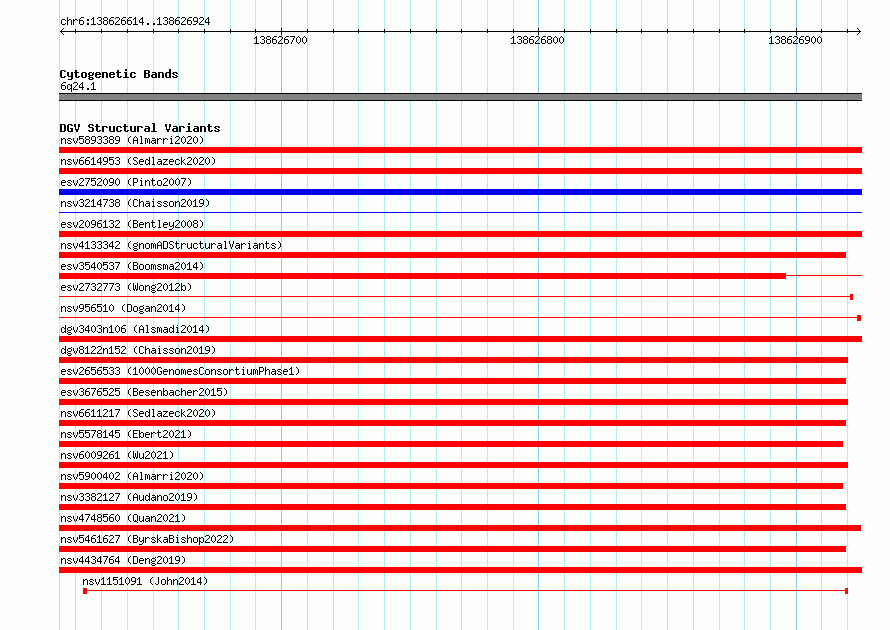Open the nsv5900402 (Almarri2020) label
This screenshot has width=890, height=630.
tap(132, 476)
